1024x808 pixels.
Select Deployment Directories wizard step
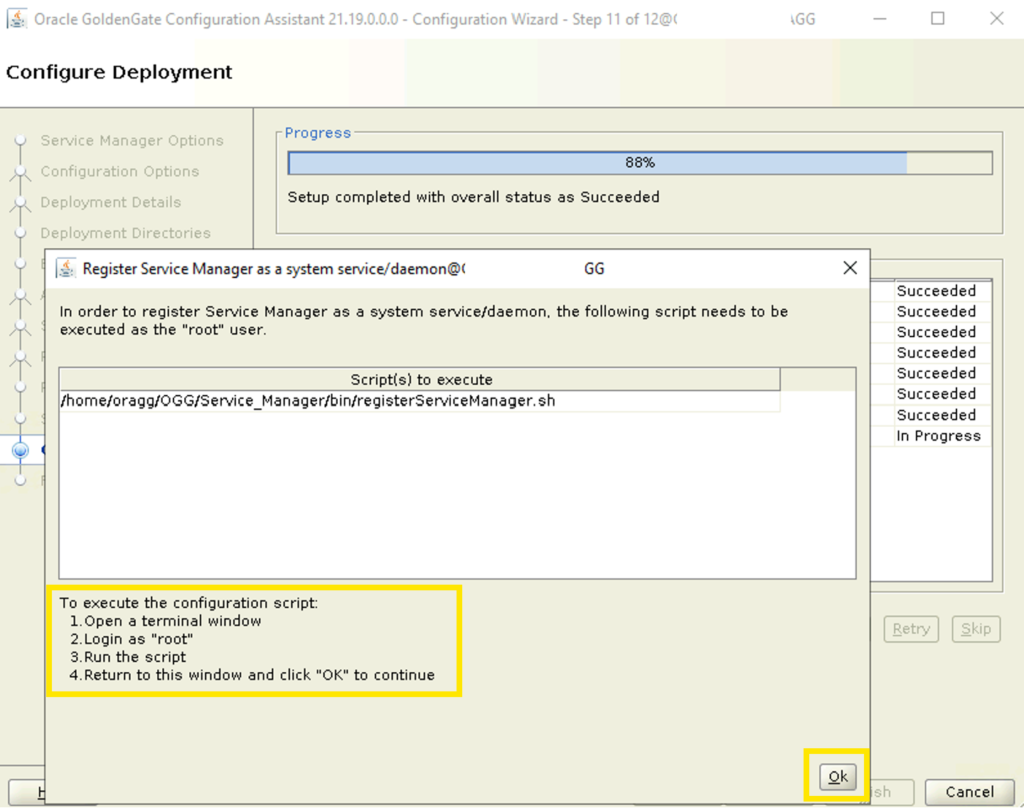pyautogui.click(x=125, y=233)
